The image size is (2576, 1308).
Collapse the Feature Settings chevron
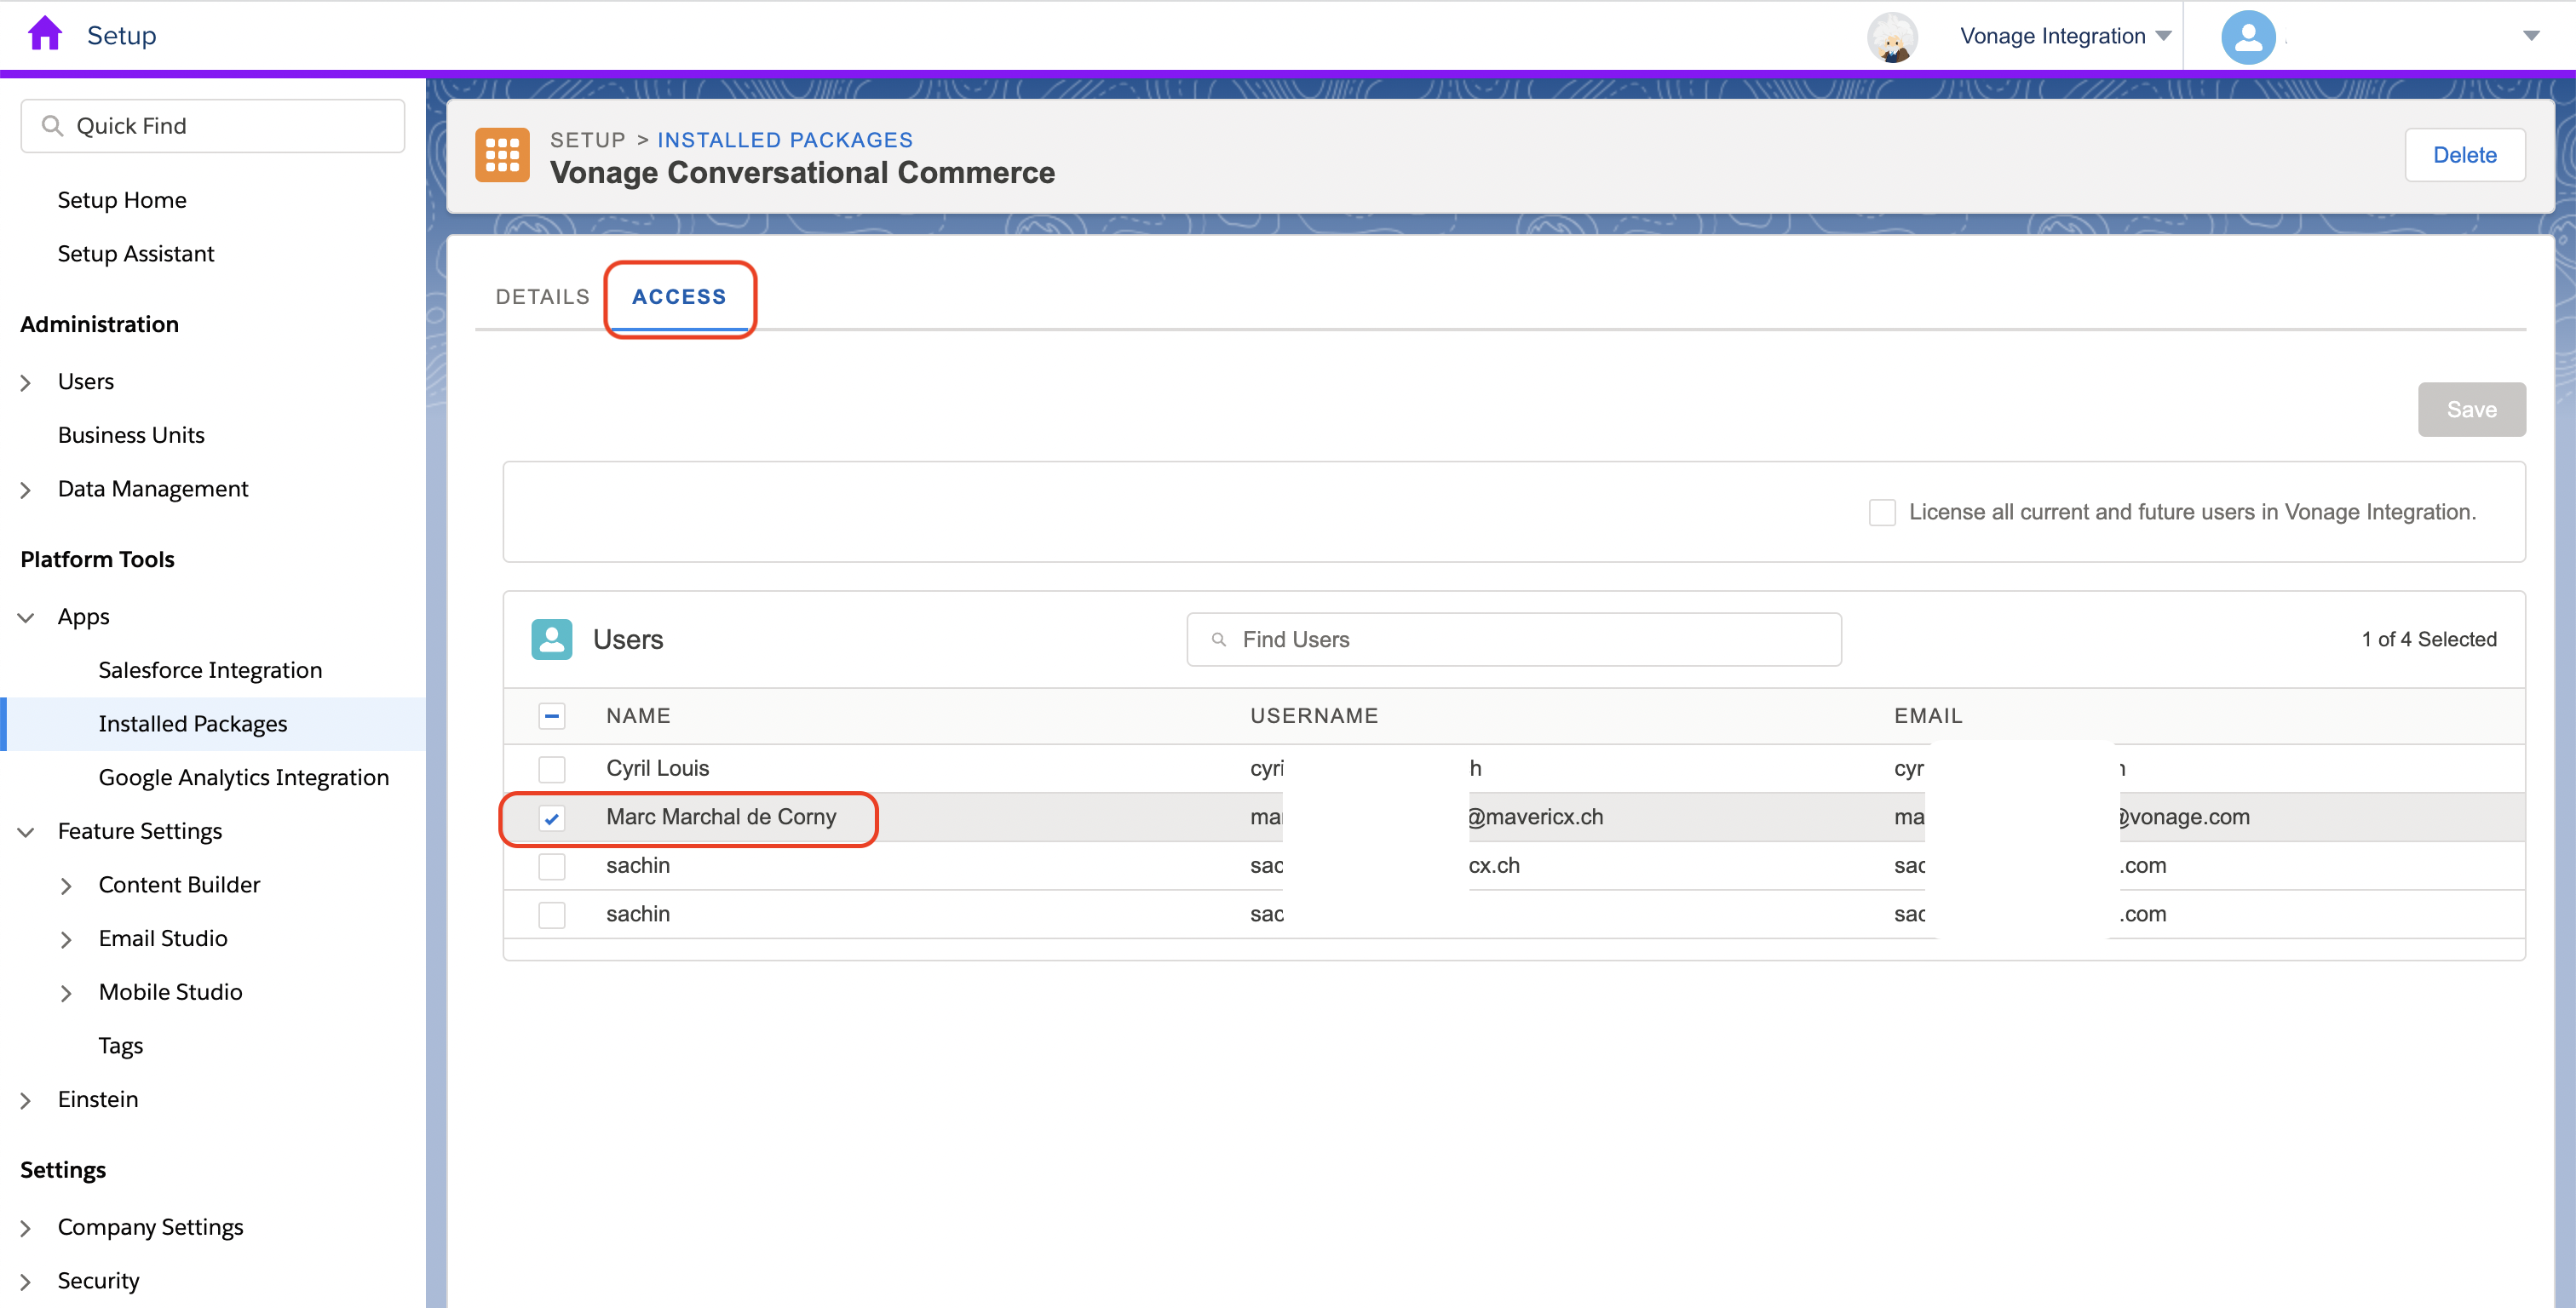pyautogui.click(x=25, y=832)
